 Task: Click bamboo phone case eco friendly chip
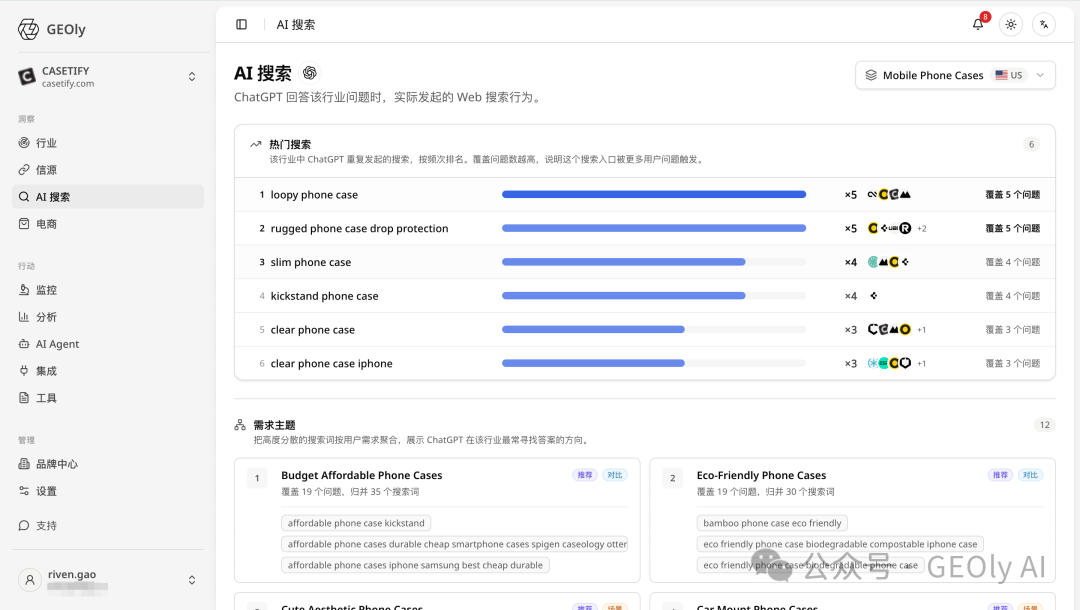coord(772,523)
